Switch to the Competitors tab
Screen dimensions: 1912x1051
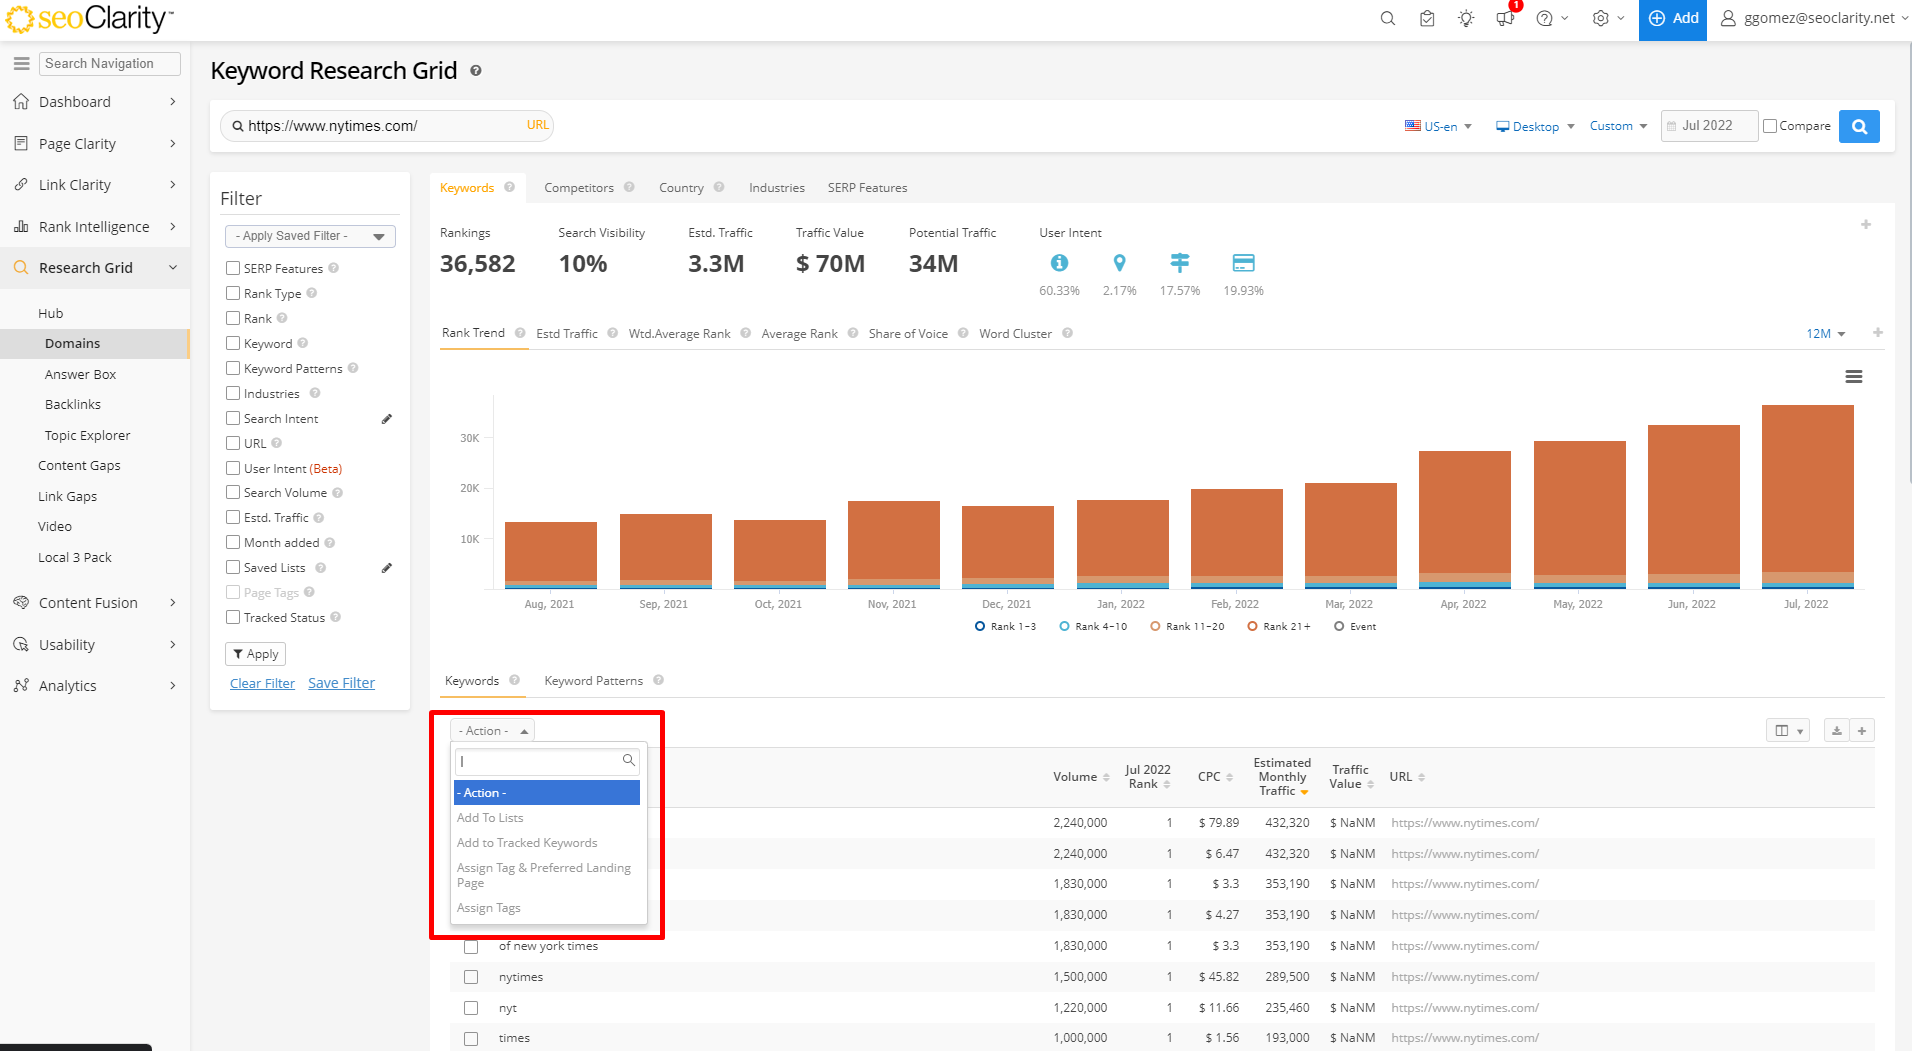click(578, 188)
